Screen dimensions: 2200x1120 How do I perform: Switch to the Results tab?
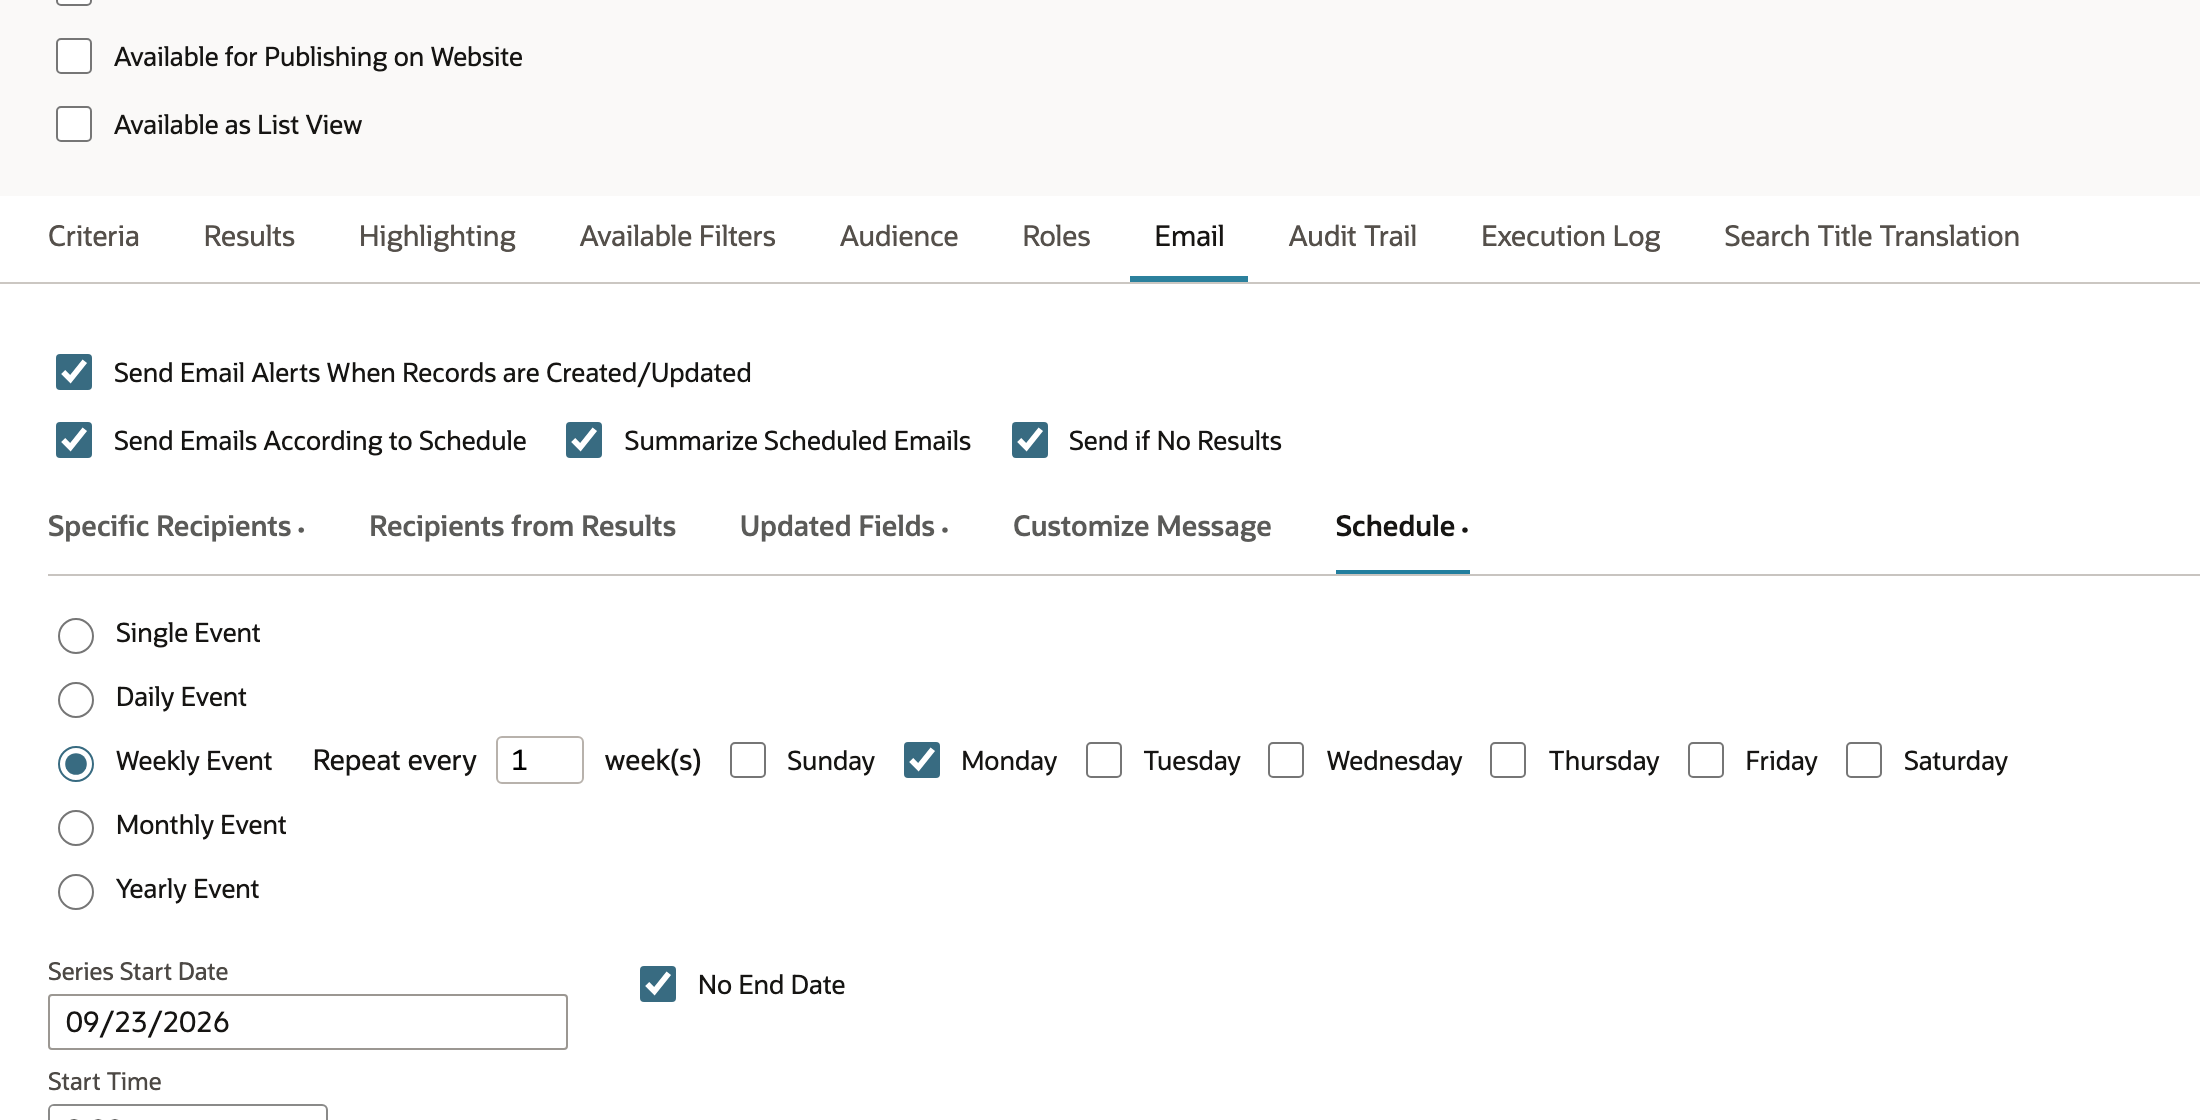[x=249, y=236]
